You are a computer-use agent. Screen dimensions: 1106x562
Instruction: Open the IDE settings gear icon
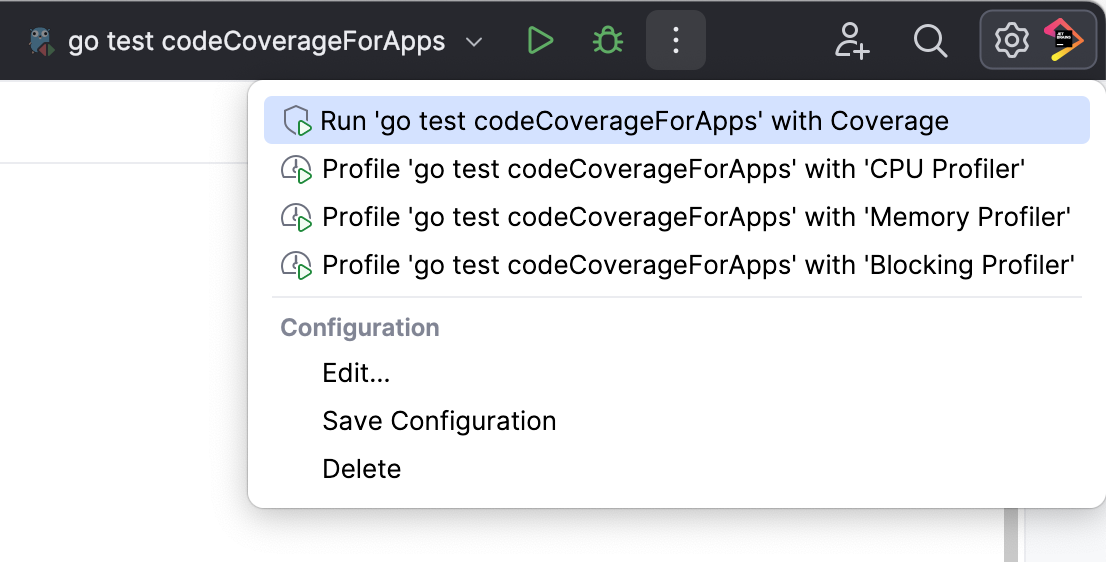point(1011,41)
